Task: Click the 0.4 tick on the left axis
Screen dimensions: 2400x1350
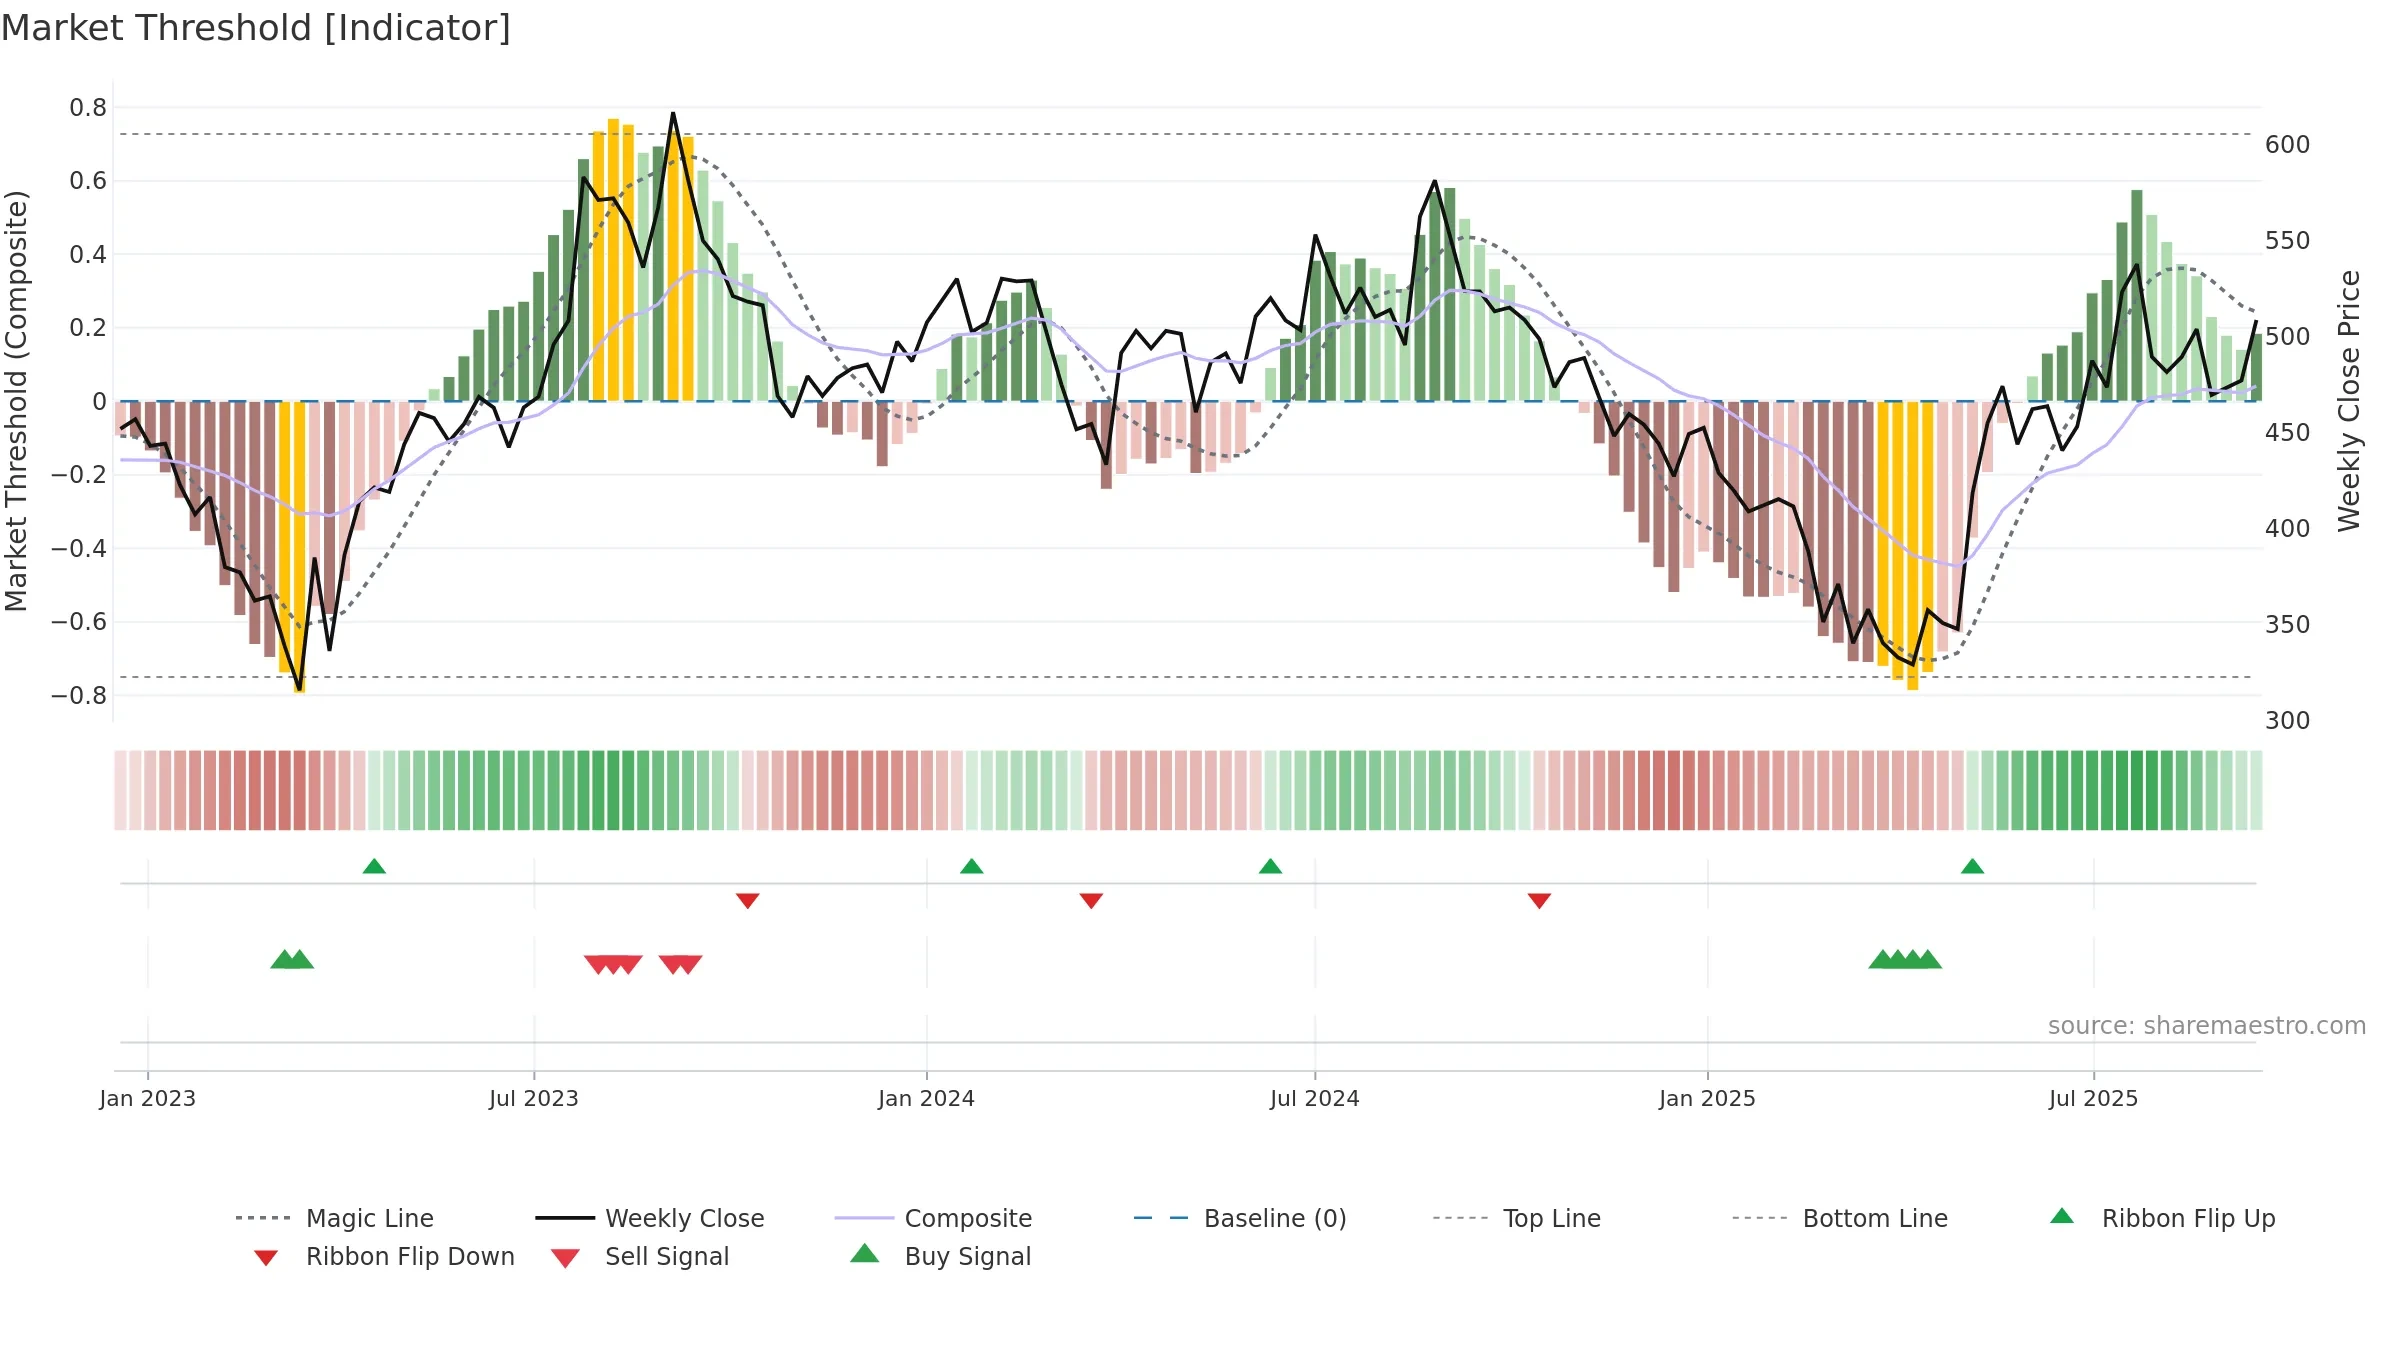Action: (x=88, y=254)
